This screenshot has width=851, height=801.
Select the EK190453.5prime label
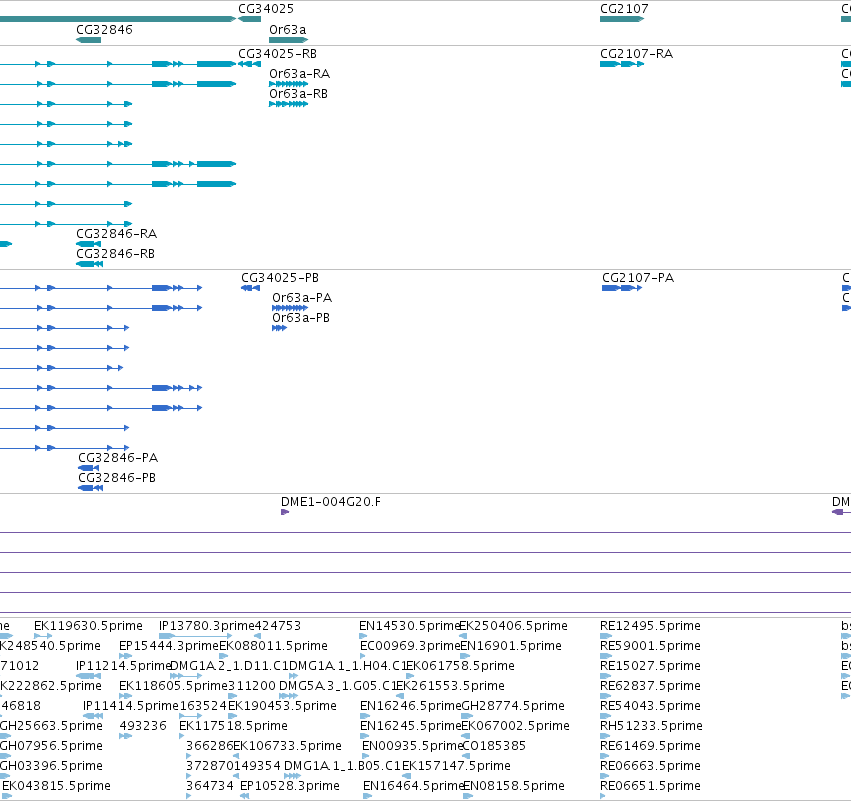(282, 707)
